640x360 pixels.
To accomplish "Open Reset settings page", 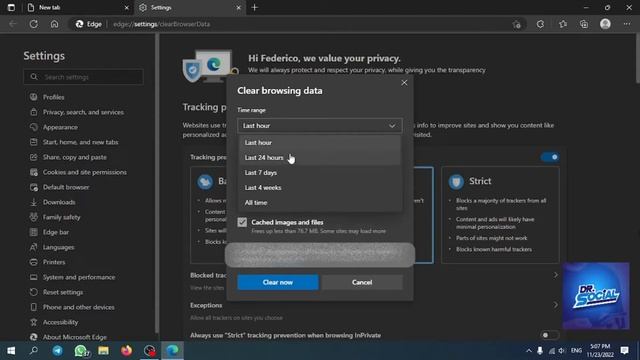I will [x=63, y=292].
